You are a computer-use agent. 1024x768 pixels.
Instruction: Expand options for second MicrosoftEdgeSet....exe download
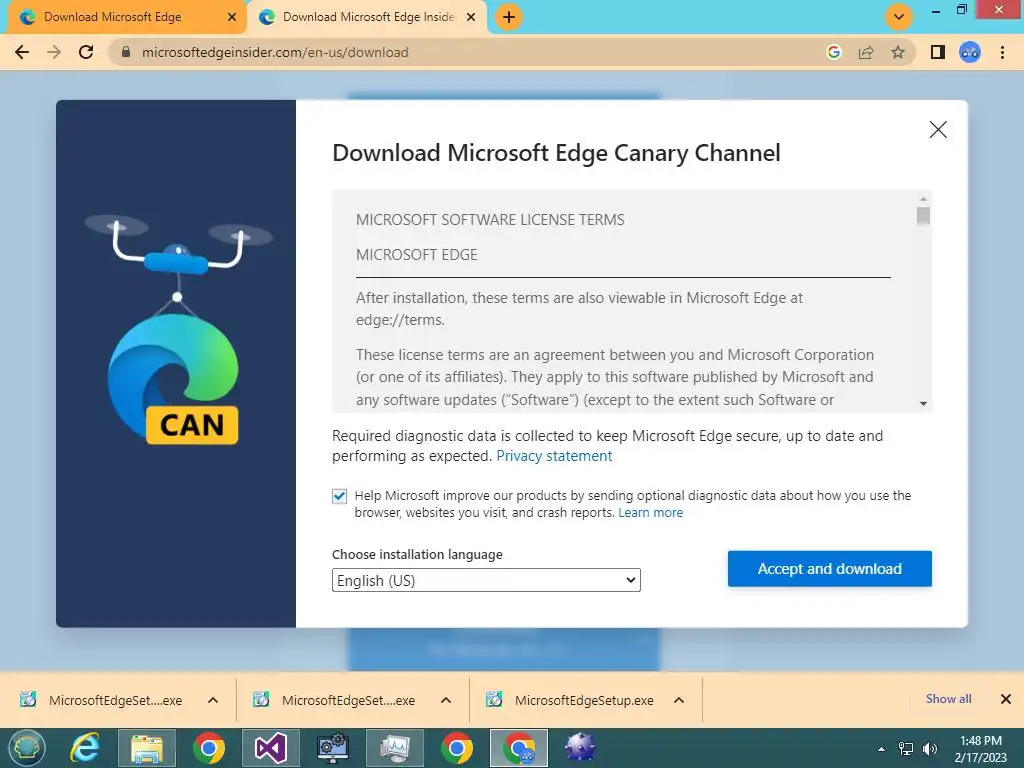(x=446, y=700)
